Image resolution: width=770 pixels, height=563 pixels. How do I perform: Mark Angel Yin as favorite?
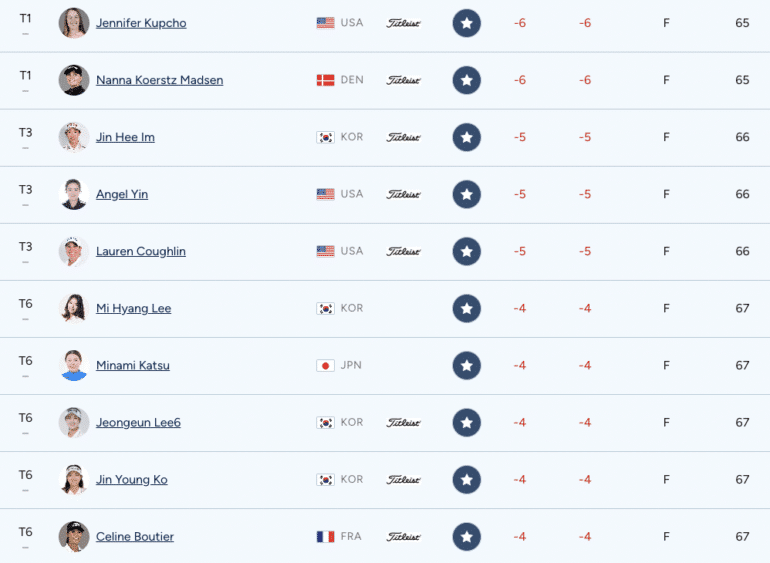coord(467,194)
